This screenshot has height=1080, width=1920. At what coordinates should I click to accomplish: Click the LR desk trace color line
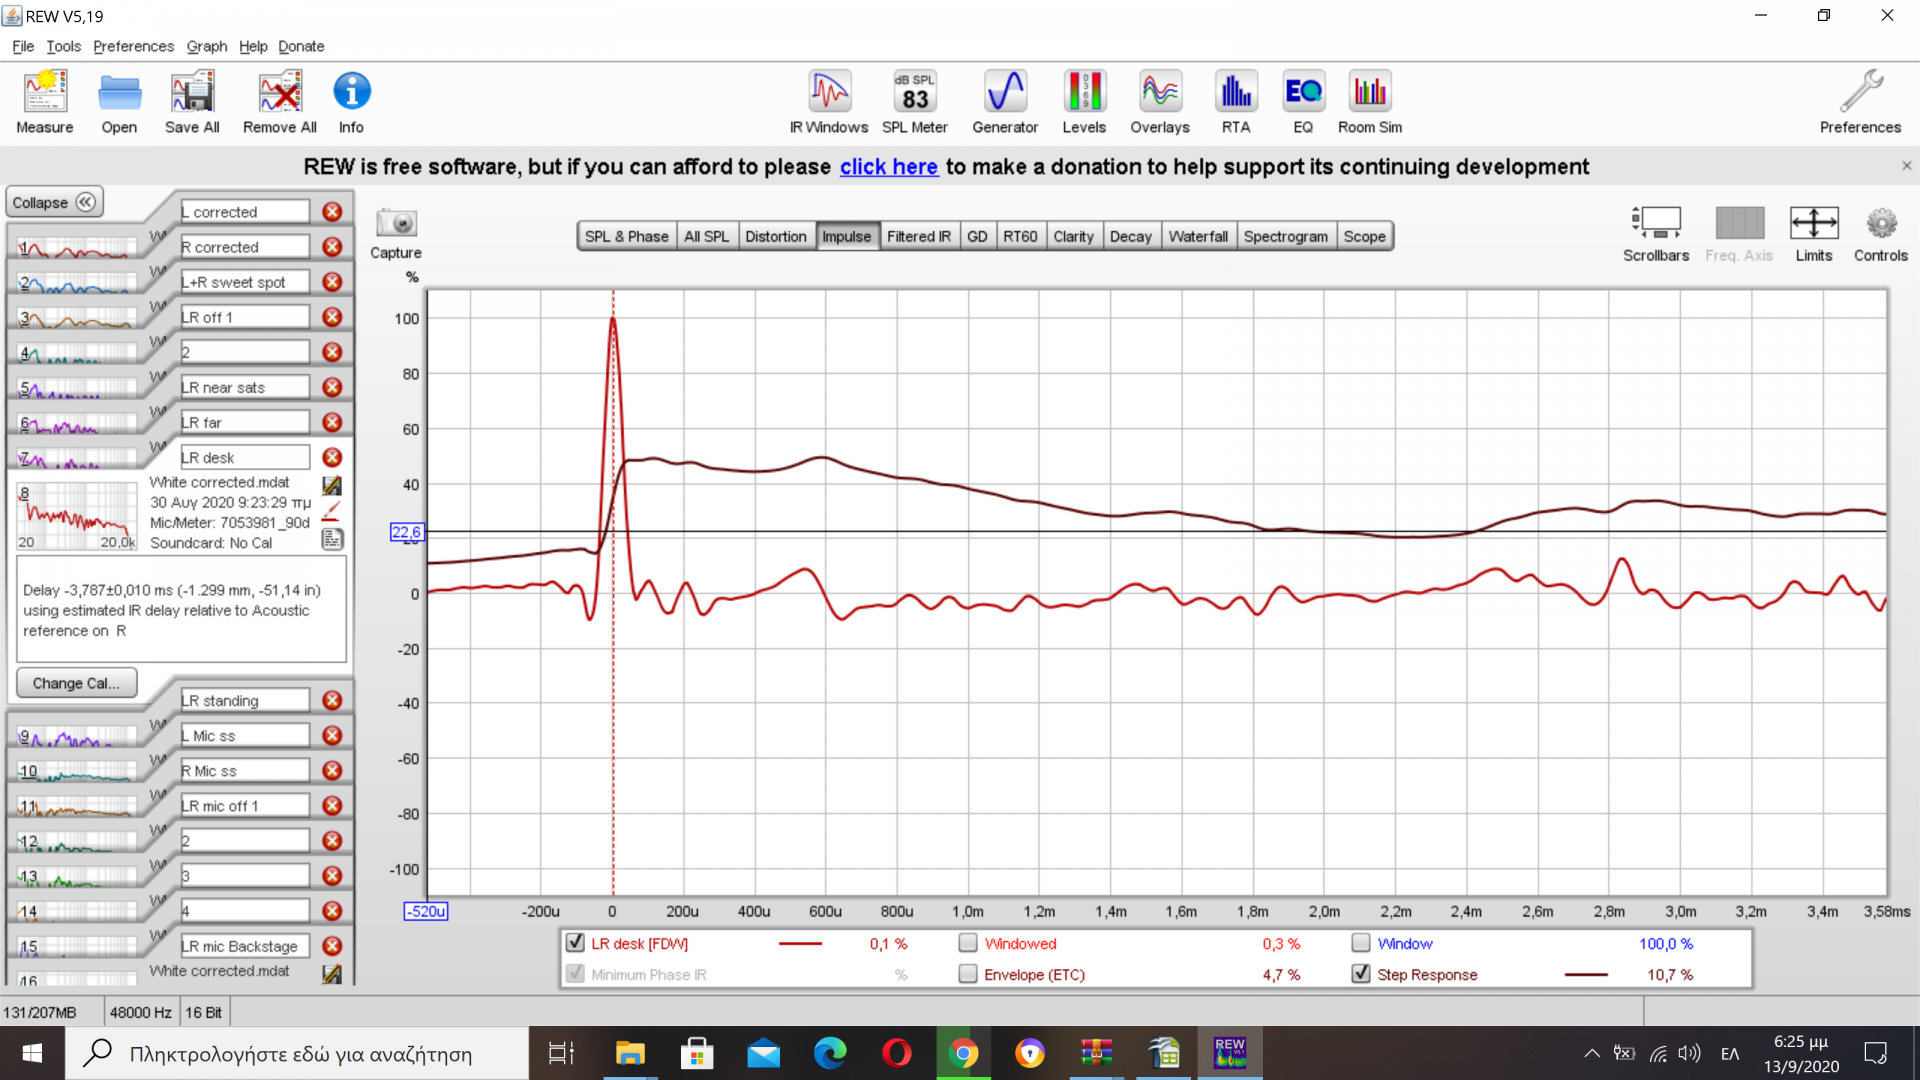(800, 944)
